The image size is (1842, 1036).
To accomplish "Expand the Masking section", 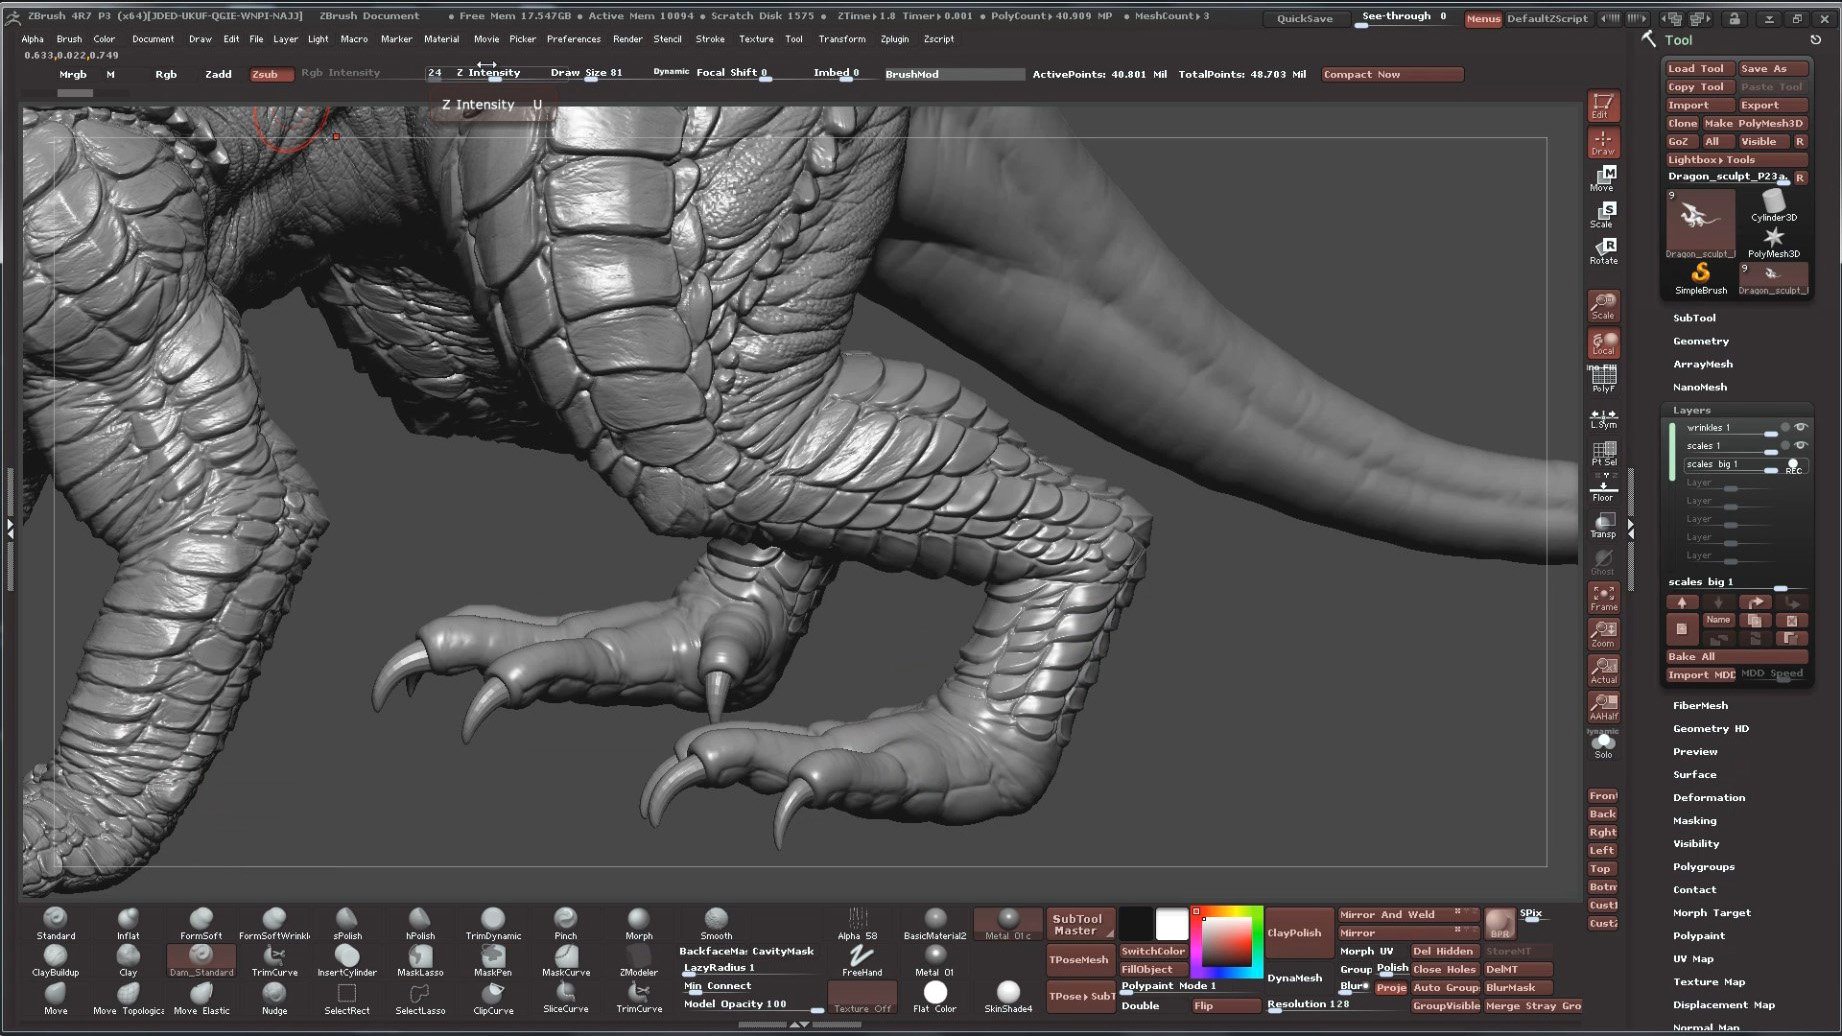I will point(1694,821).
